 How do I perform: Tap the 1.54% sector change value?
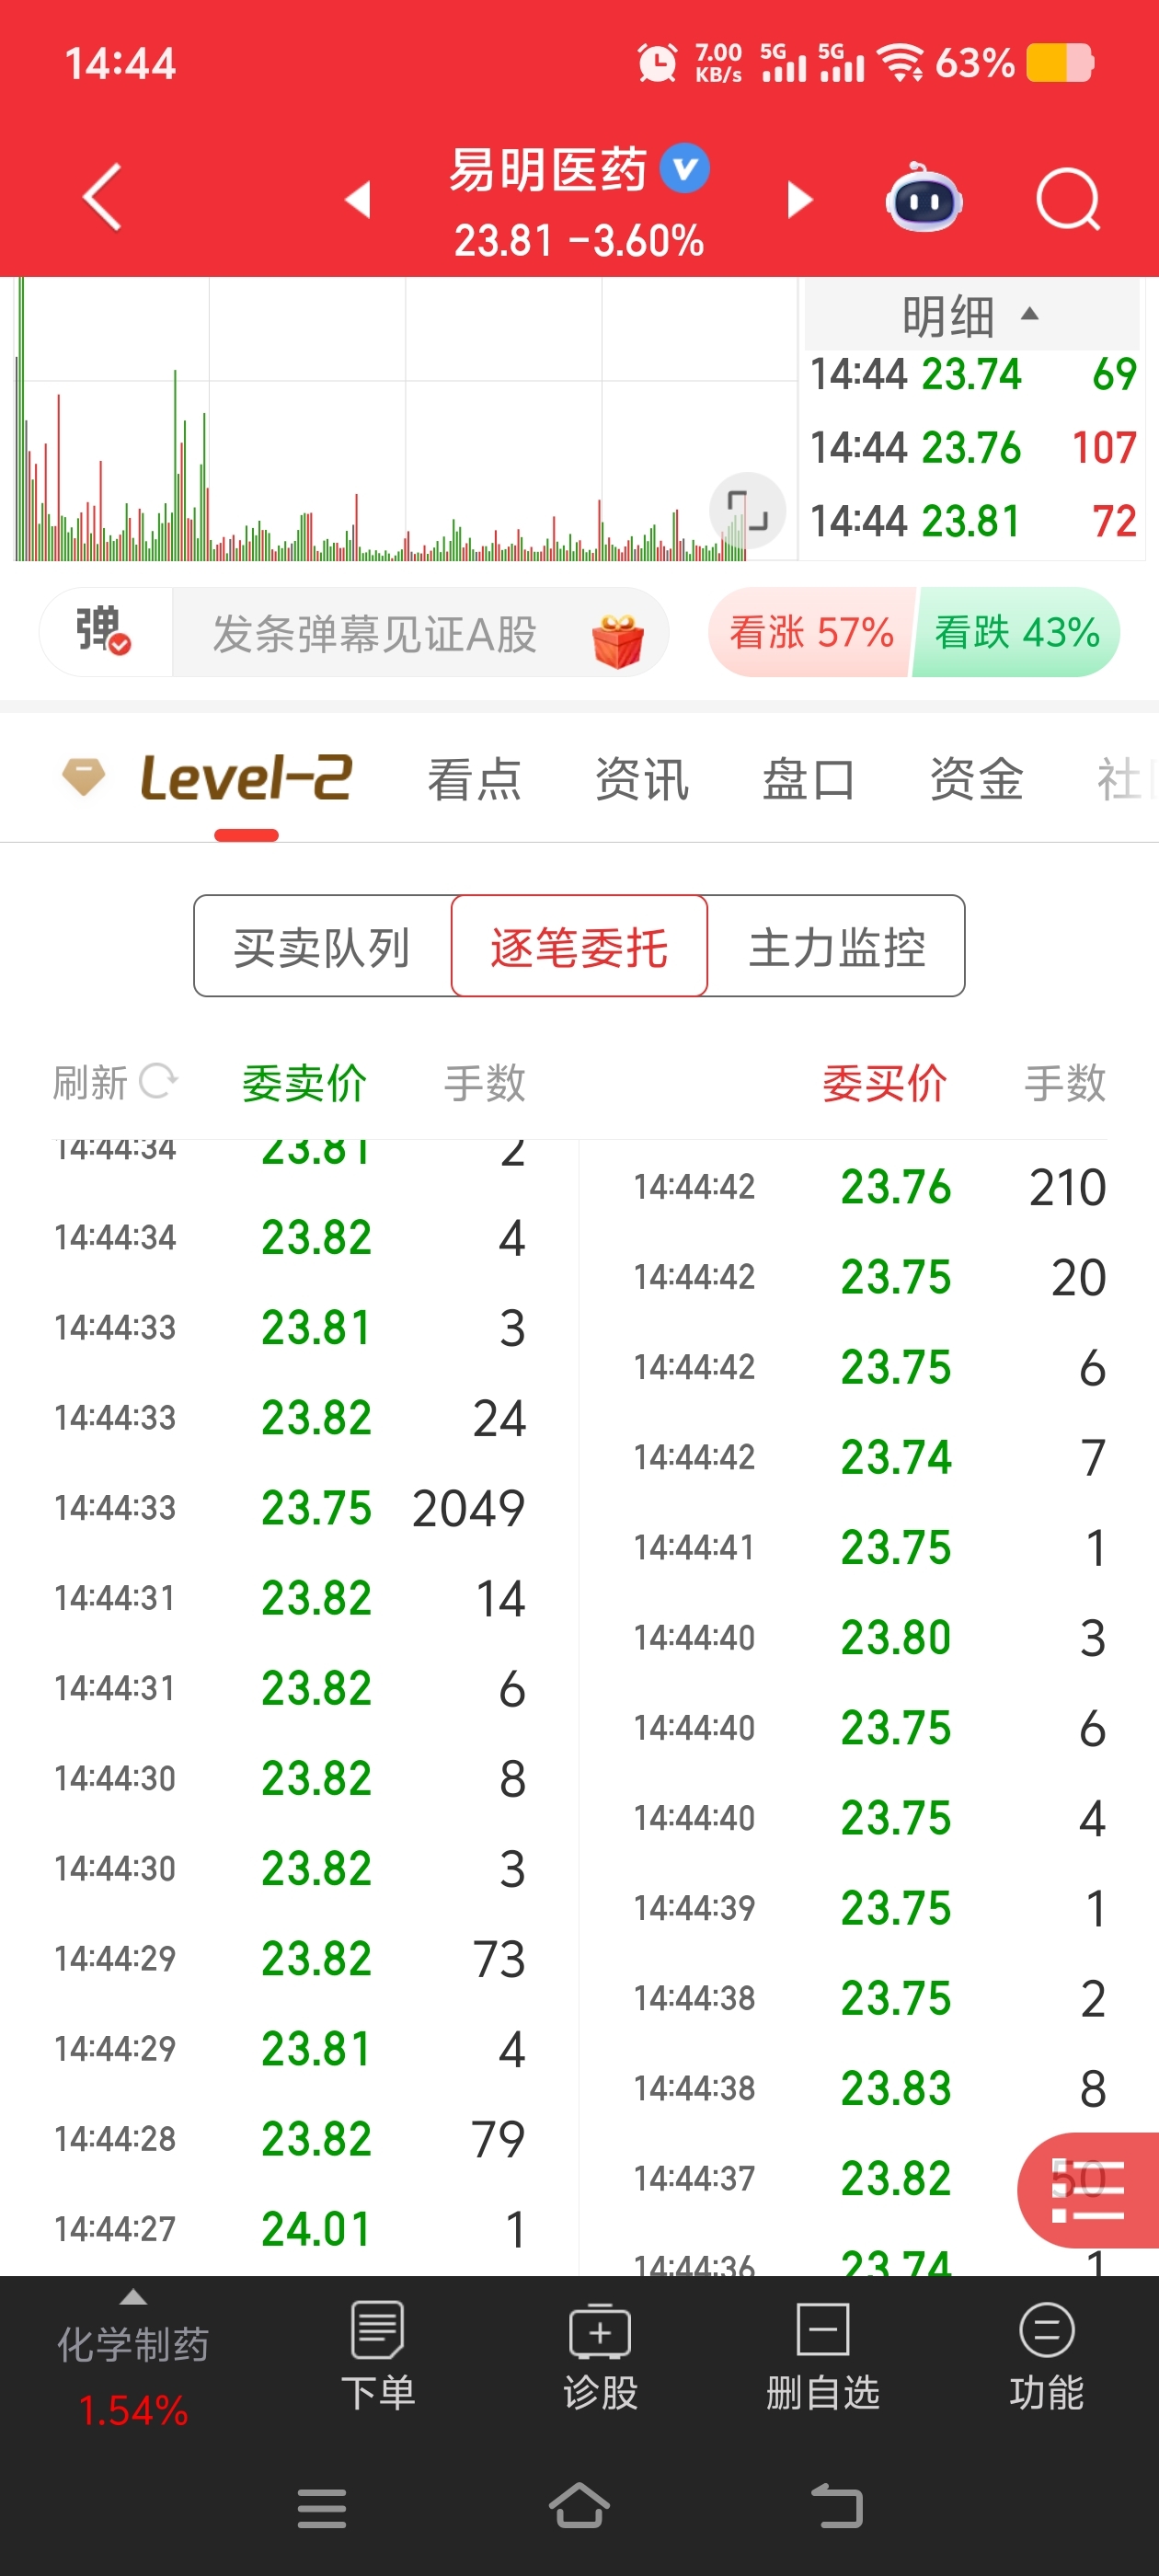click(x=133, y=2410)
